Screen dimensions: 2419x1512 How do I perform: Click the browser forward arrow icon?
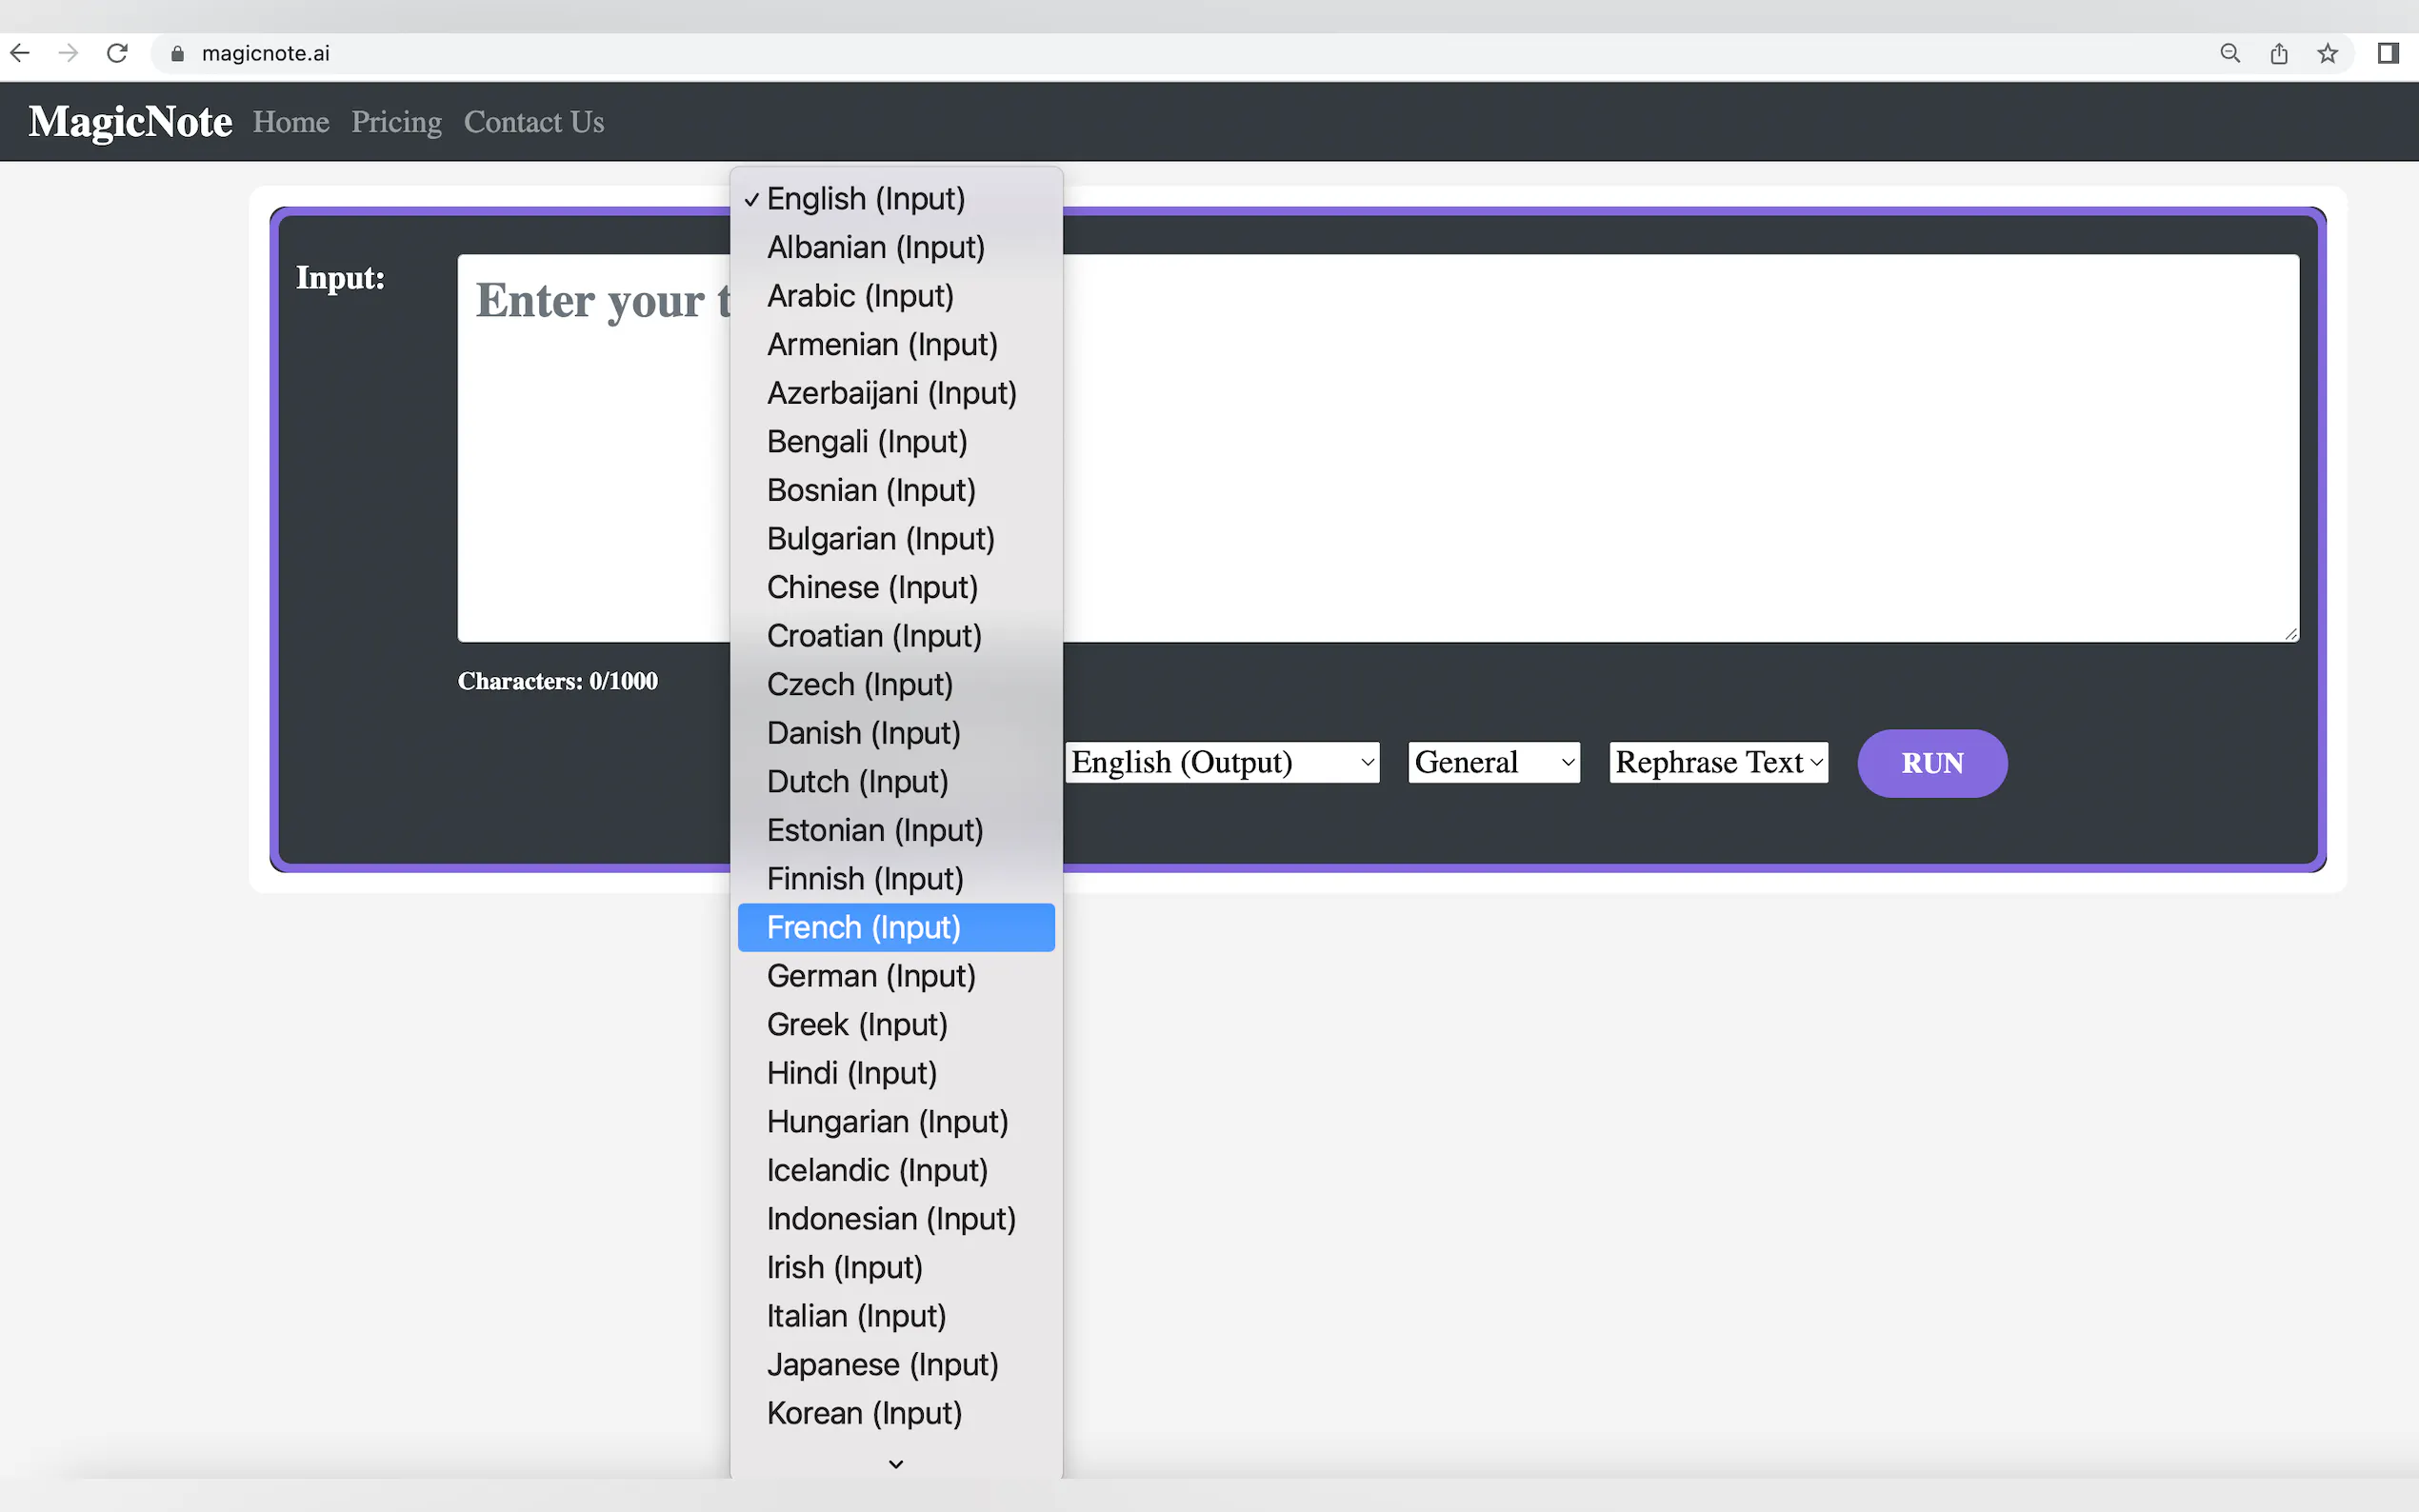tap(68, 53)
